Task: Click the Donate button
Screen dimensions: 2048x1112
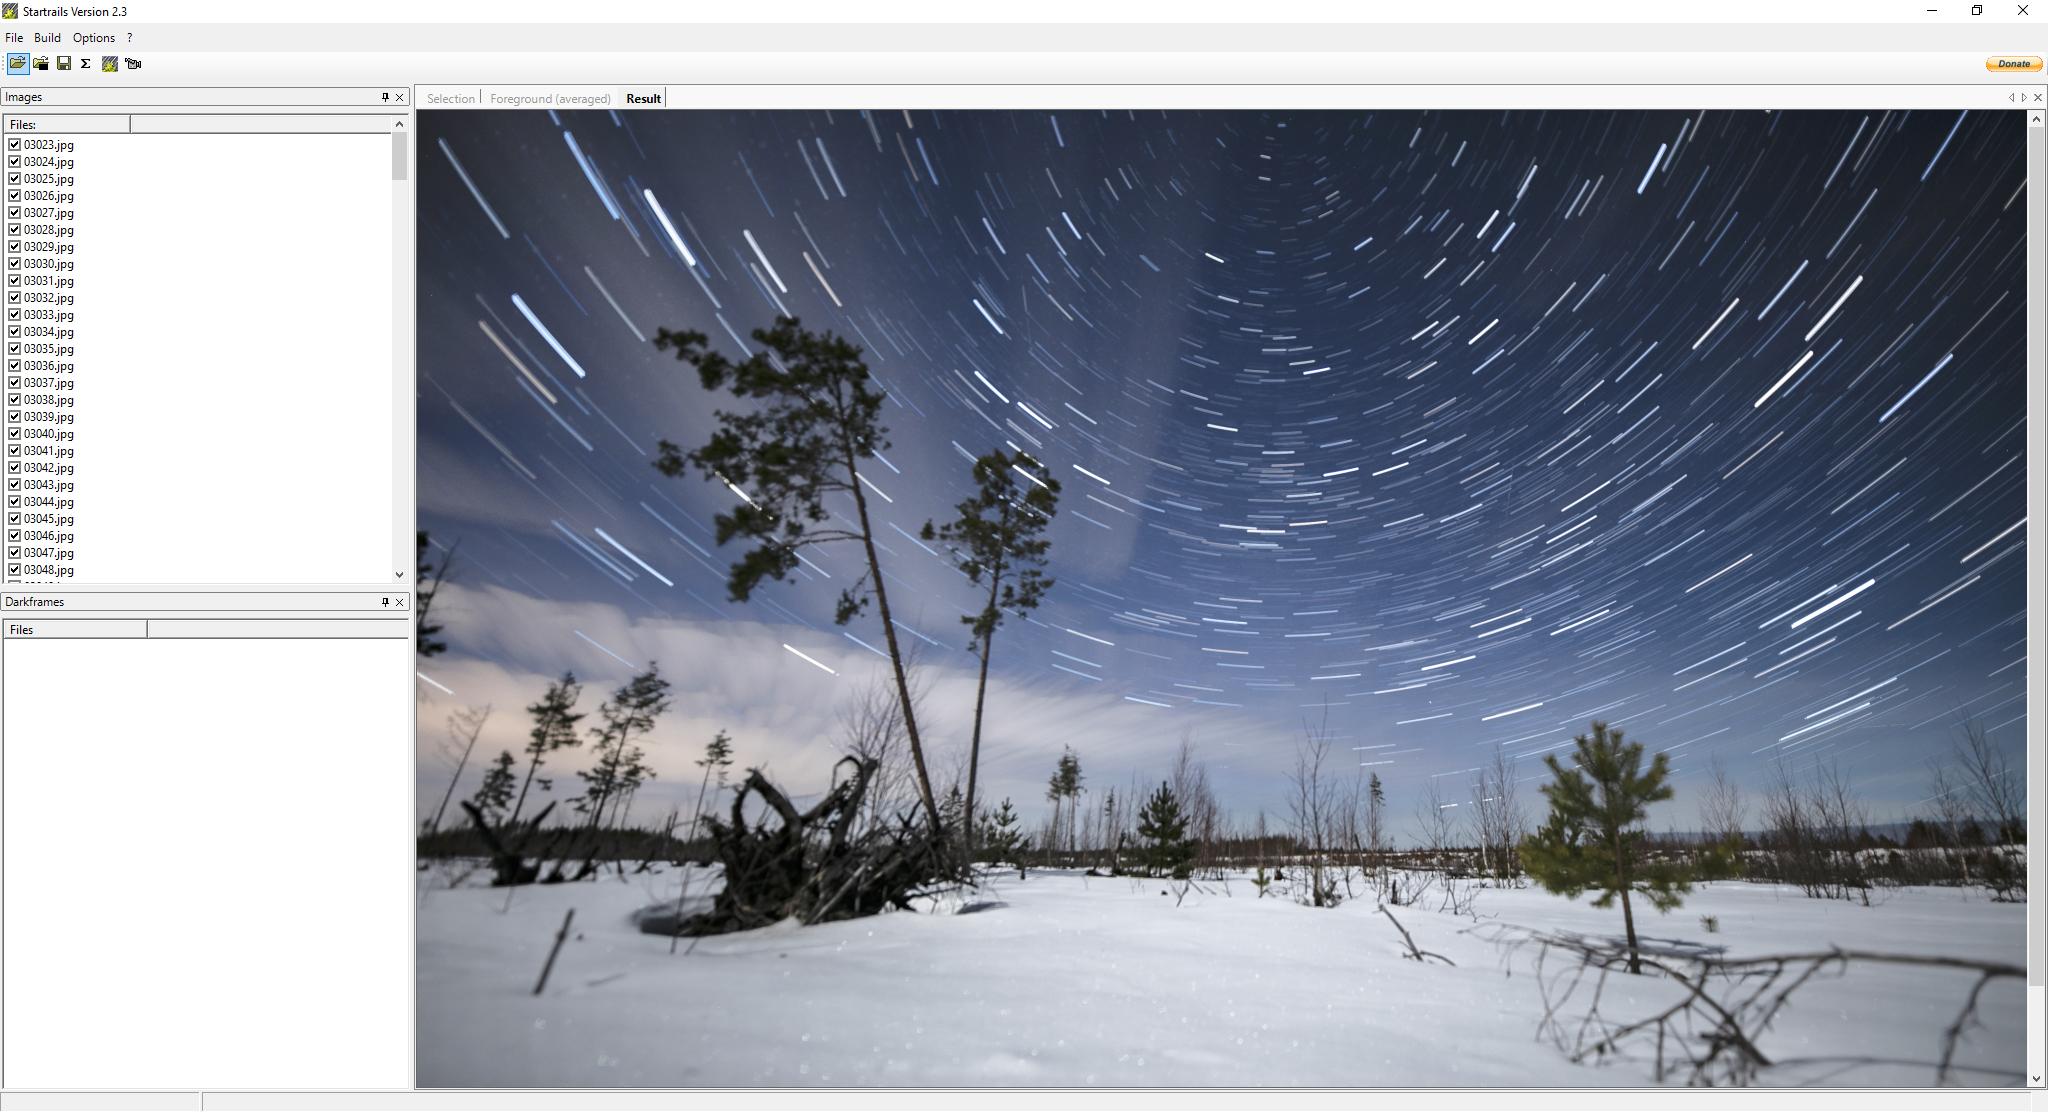Action: tap(2013, 64)
